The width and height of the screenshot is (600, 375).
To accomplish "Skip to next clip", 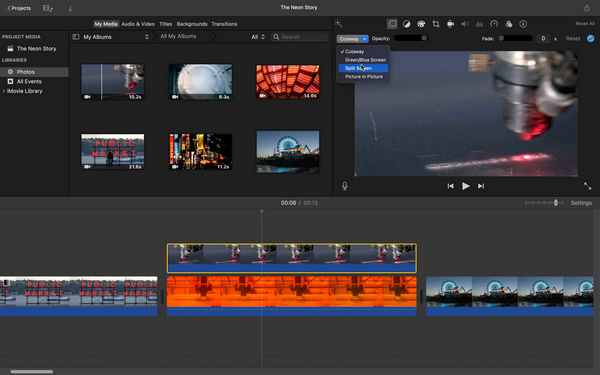I will pos(481,186).
